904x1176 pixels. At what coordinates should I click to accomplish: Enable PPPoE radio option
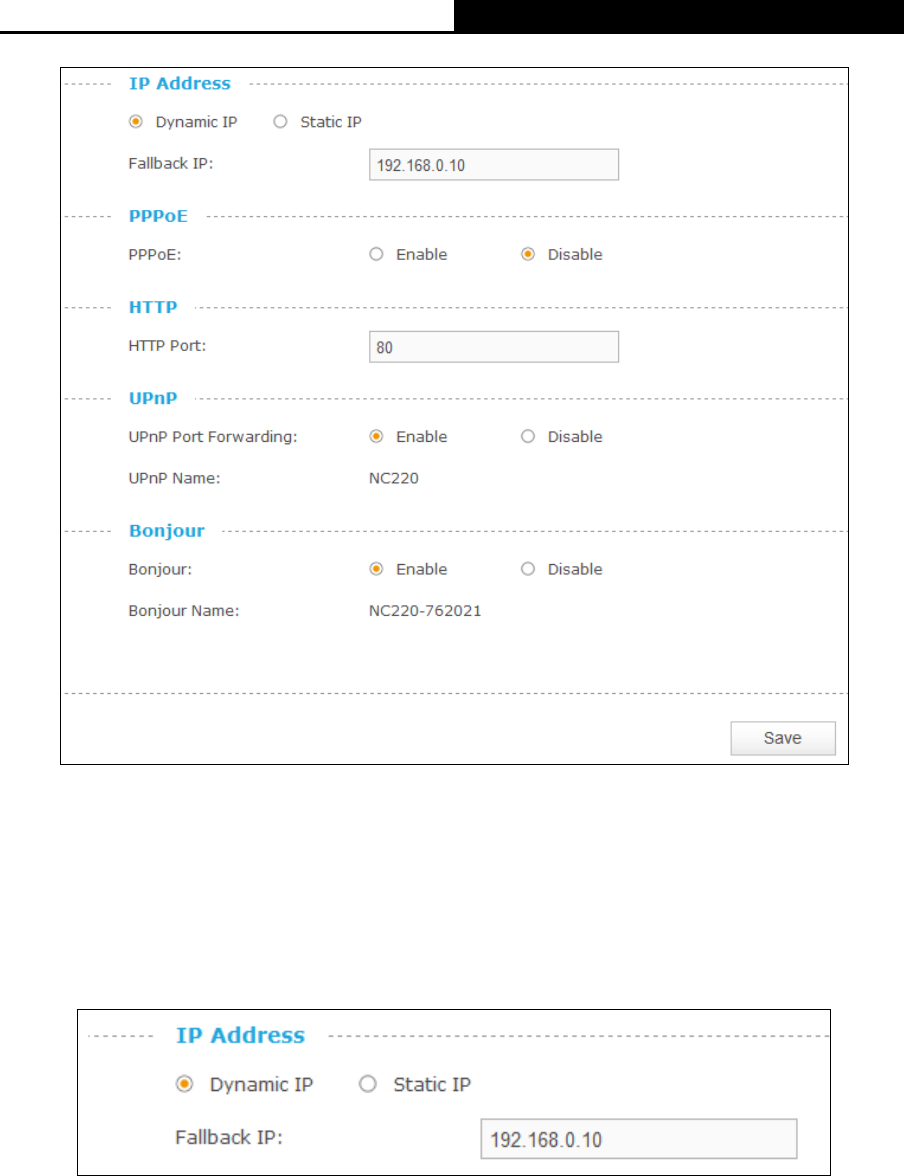pyautogui.click(x=377, y=254)
